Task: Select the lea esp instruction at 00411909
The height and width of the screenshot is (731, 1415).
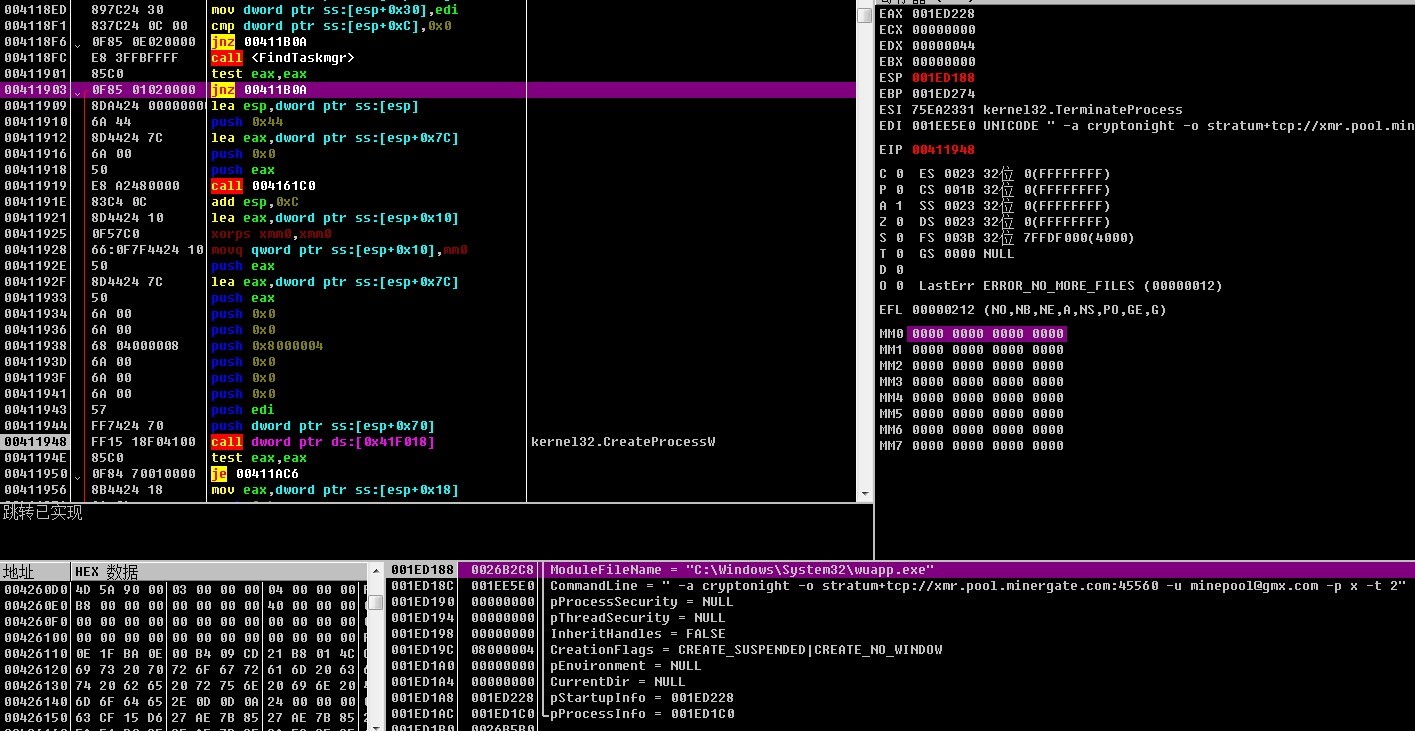Action: tap(315, 106)
